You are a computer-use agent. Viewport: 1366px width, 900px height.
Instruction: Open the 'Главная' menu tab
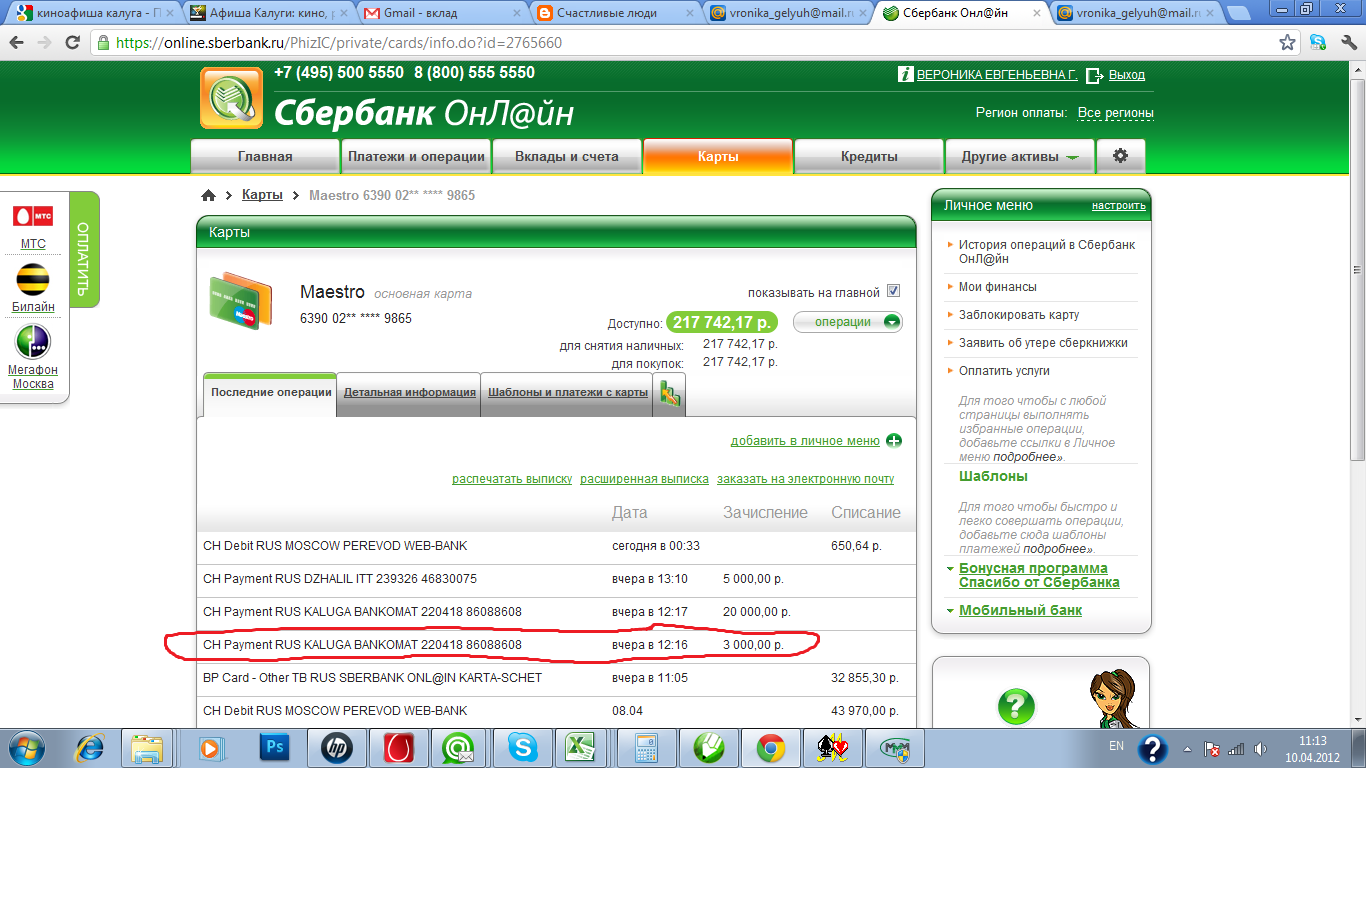265,156
